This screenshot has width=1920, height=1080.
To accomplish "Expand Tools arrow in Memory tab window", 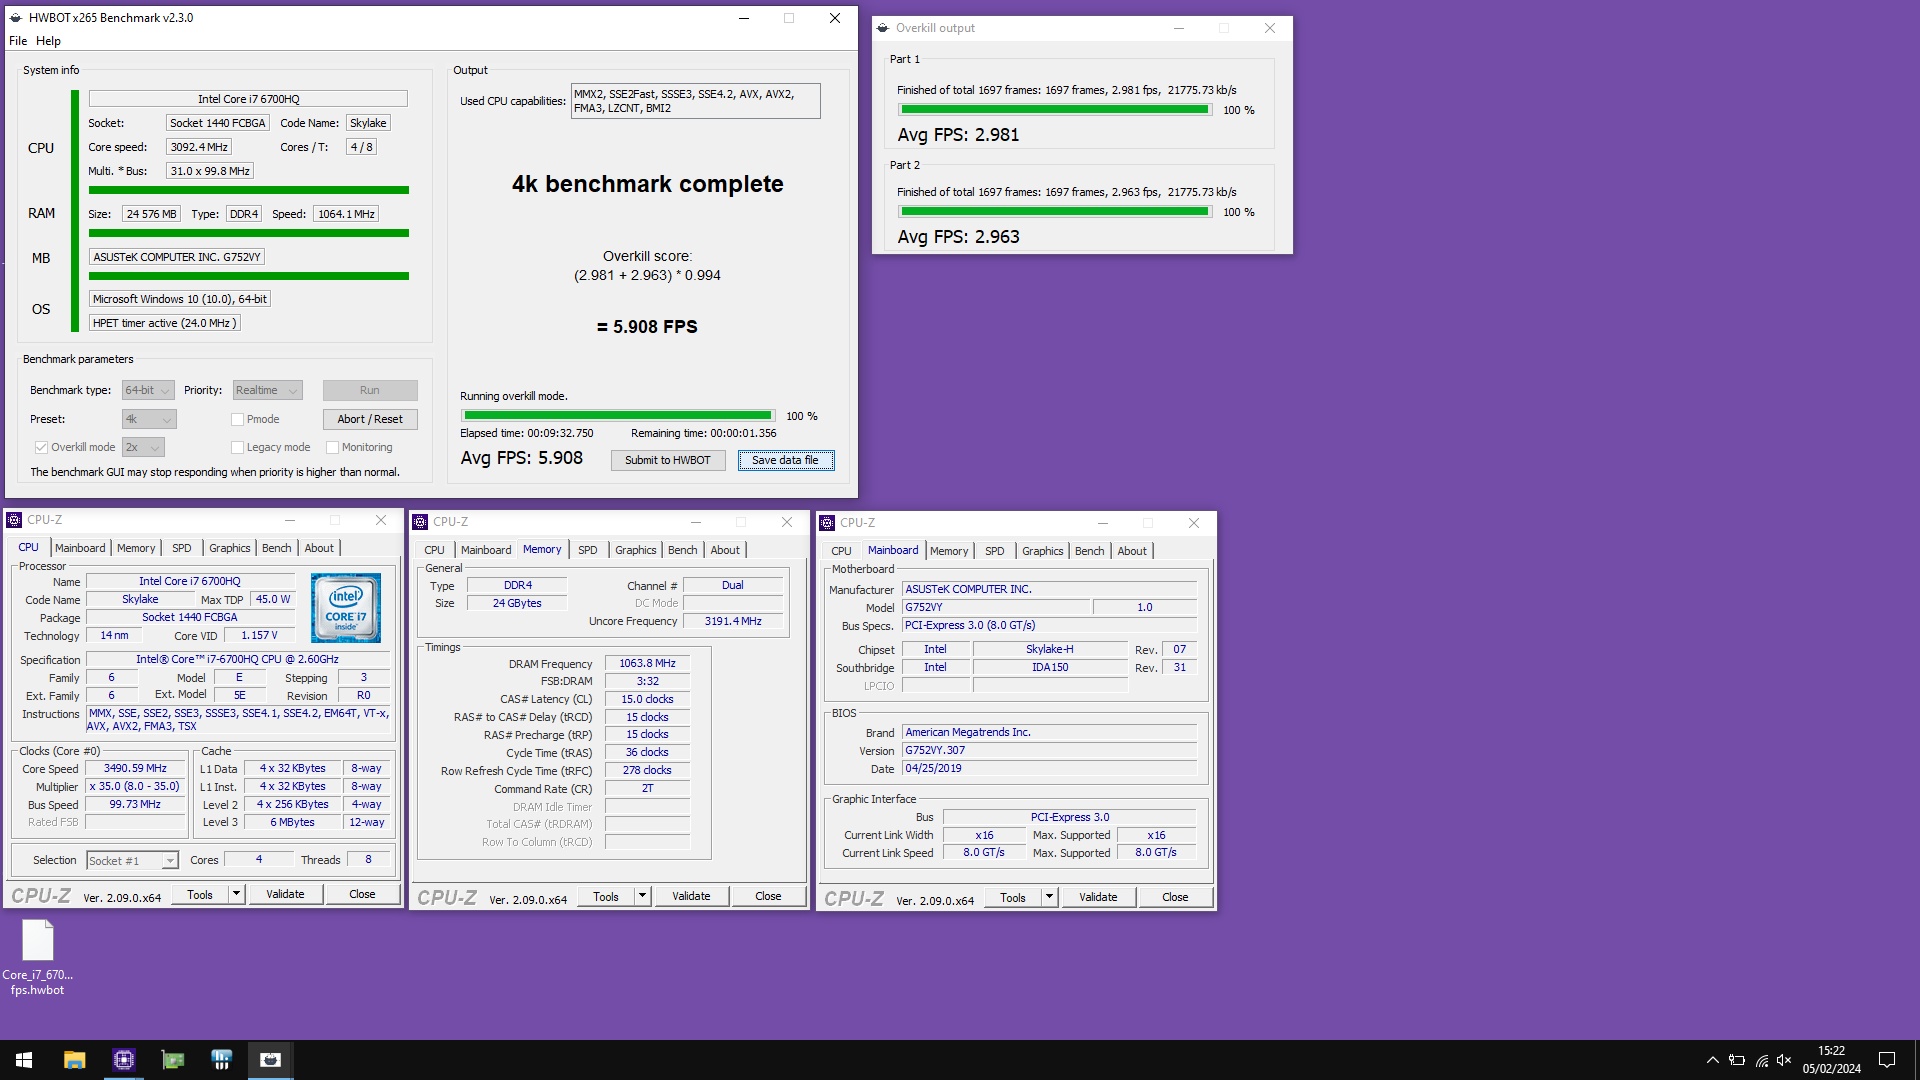I will tap(642, 896).
